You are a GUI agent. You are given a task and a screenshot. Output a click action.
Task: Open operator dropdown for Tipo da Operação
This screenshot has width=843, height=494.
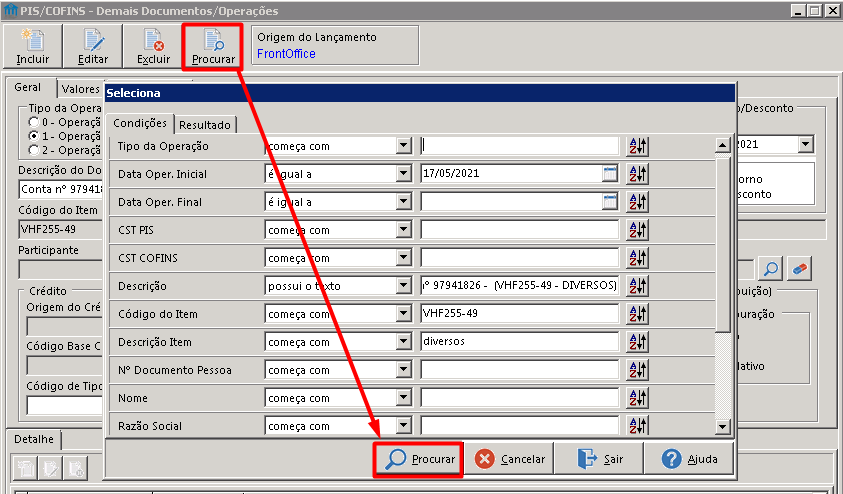tap(403, 146)
